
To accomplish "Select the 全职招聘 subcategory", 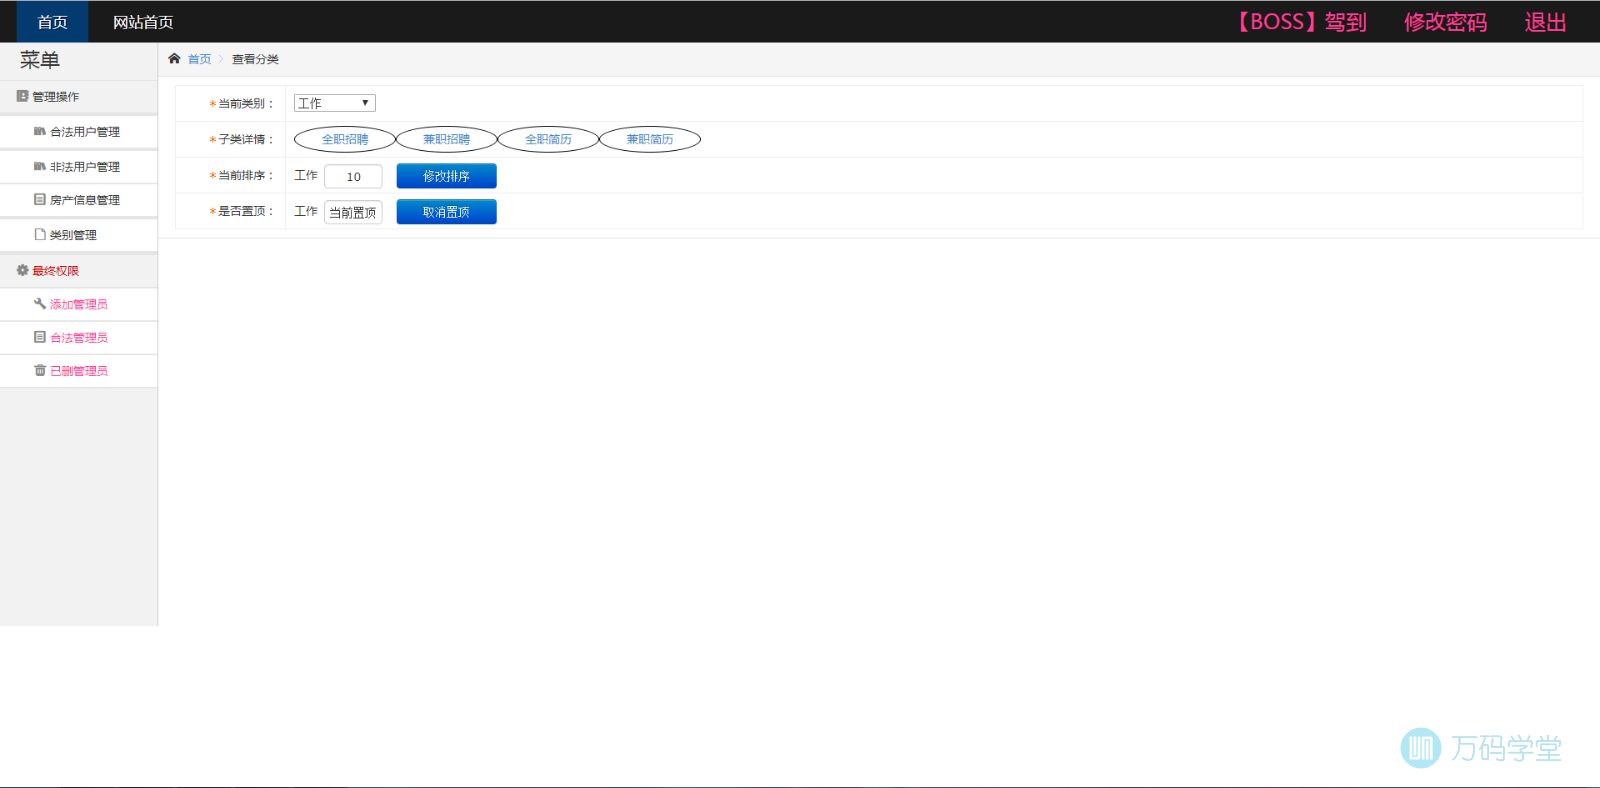I will pos(345,139).
